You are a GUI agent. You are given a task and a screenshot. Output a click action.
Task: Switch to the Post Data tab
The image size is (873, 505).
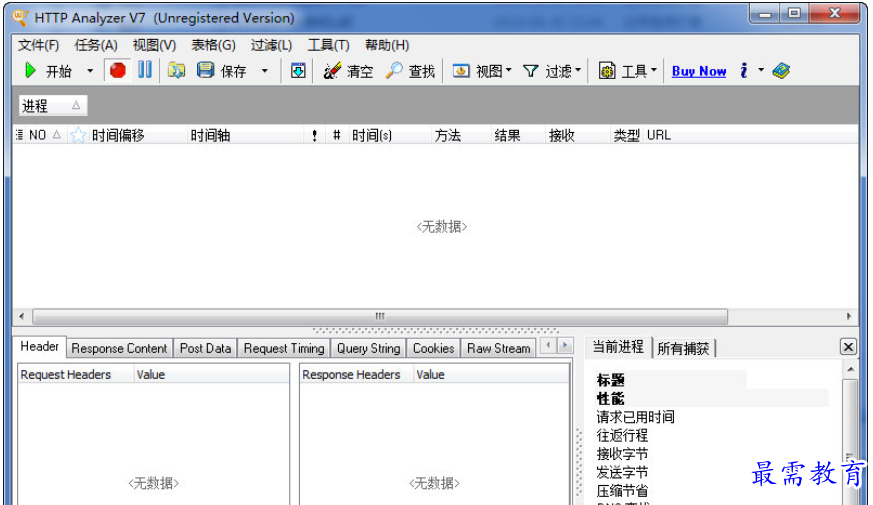(205, 349)
